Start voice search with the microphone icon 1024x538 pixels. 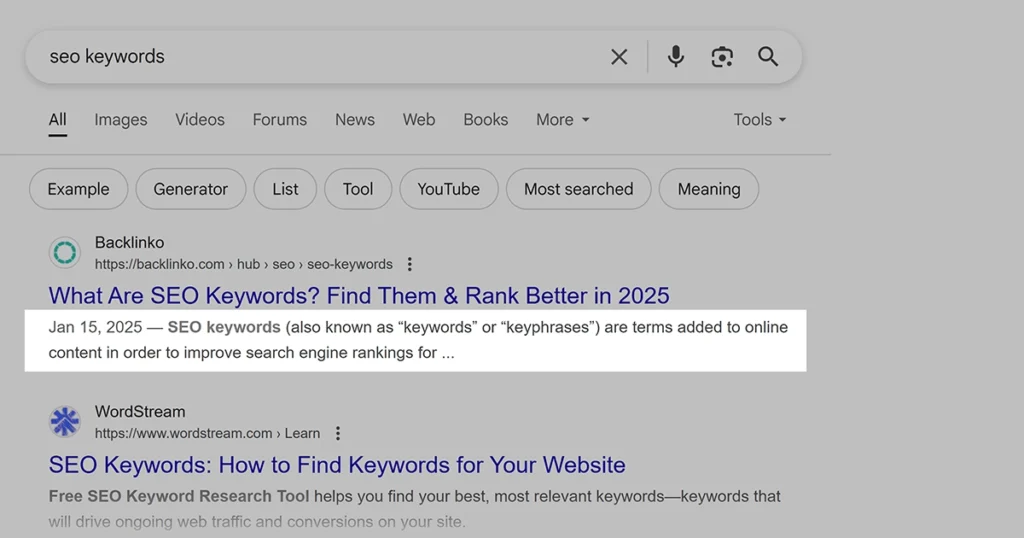tap(676, 57)
